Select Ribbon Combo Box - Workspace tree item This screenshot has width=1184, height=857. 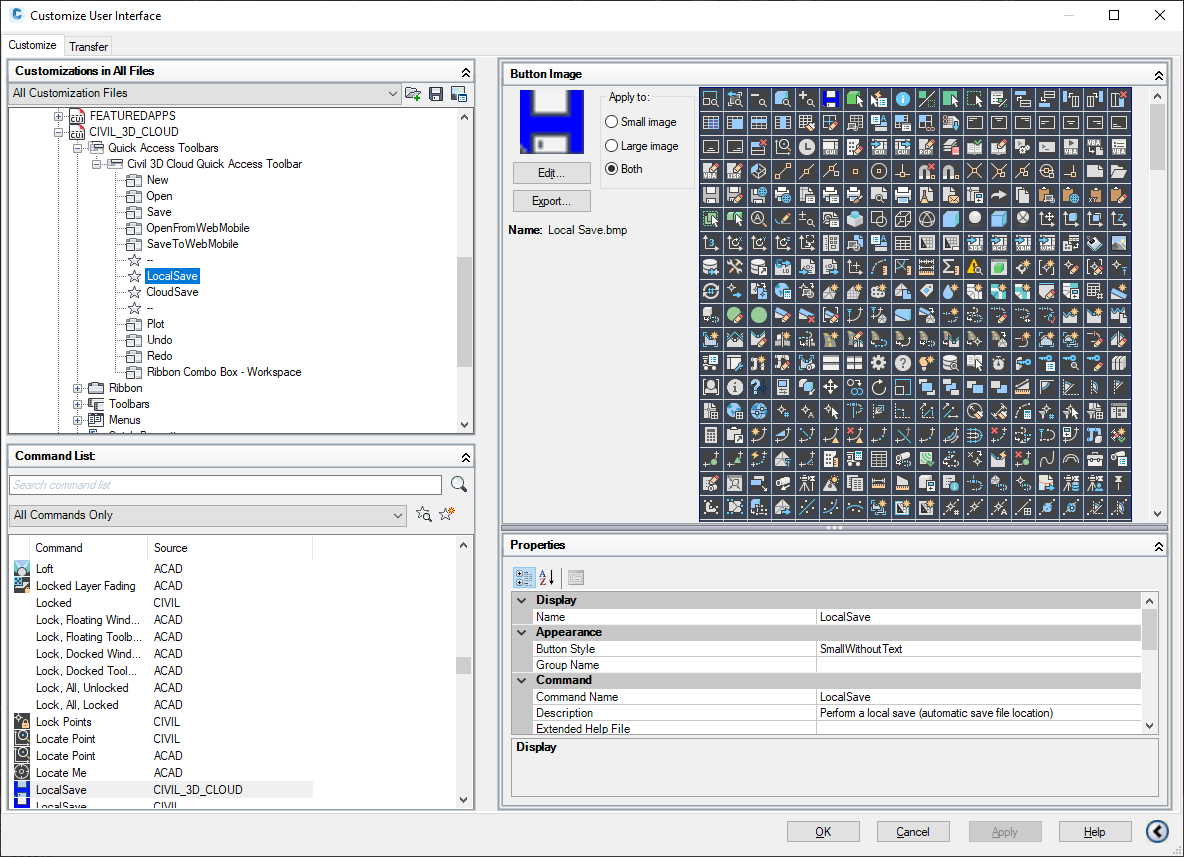coord(224,372)
